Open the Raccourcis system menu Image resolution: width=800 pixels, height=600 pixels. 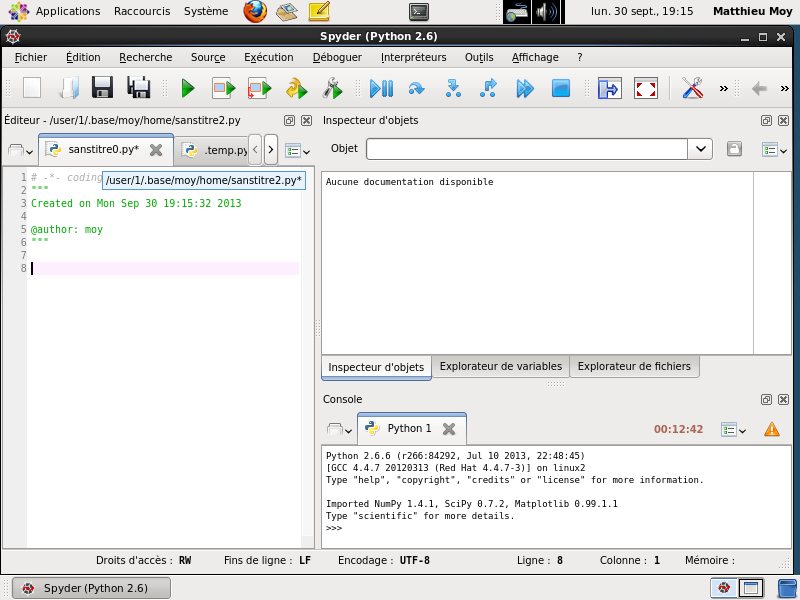click(142, 11)
